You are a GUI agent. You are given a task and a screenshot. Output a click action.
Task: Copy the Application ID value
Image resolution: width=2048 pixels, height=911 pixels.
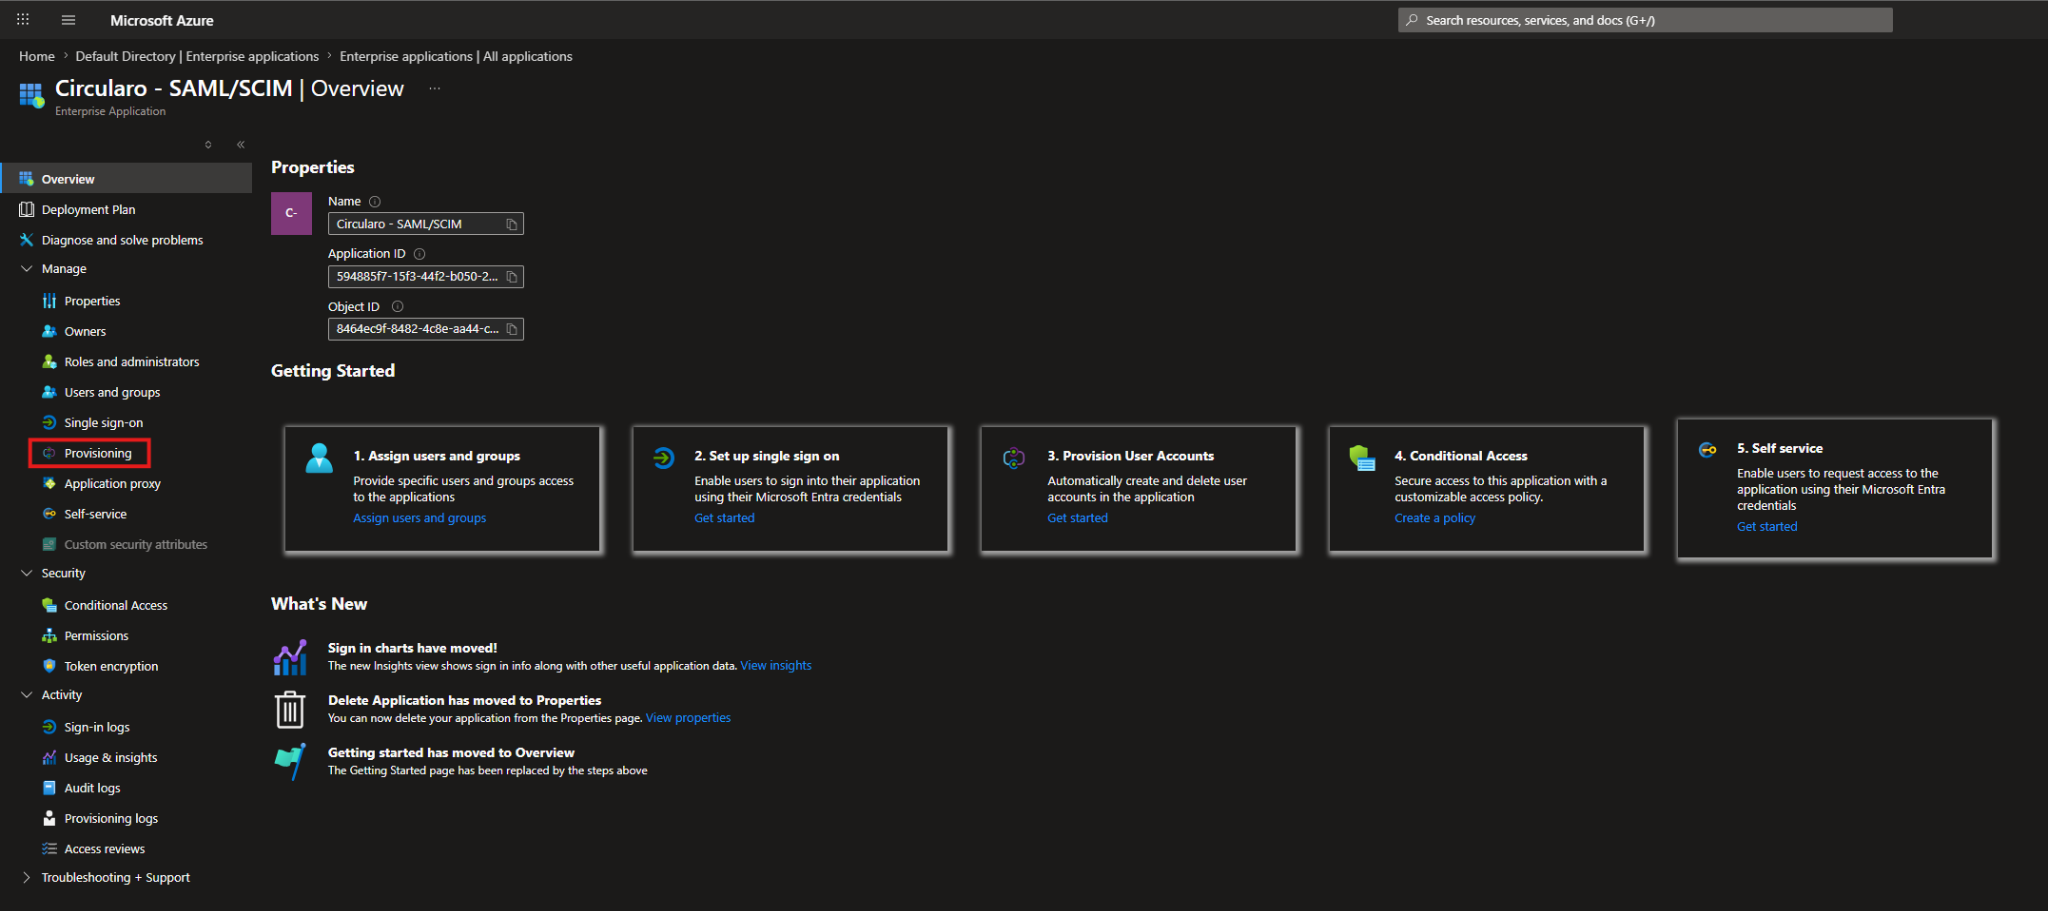(512, 277)
